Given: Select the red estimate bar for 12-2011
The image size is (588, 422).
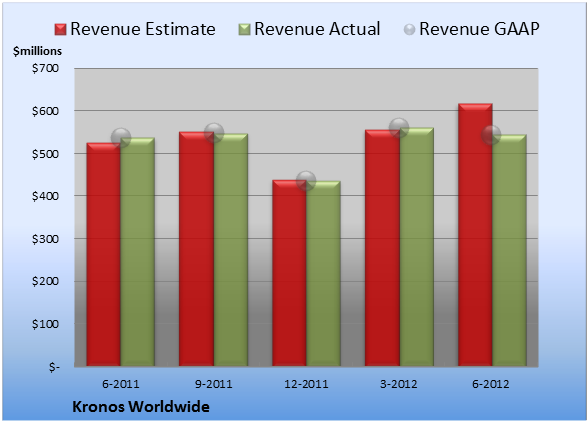Looking at the screenshot, I should (290, 273).
